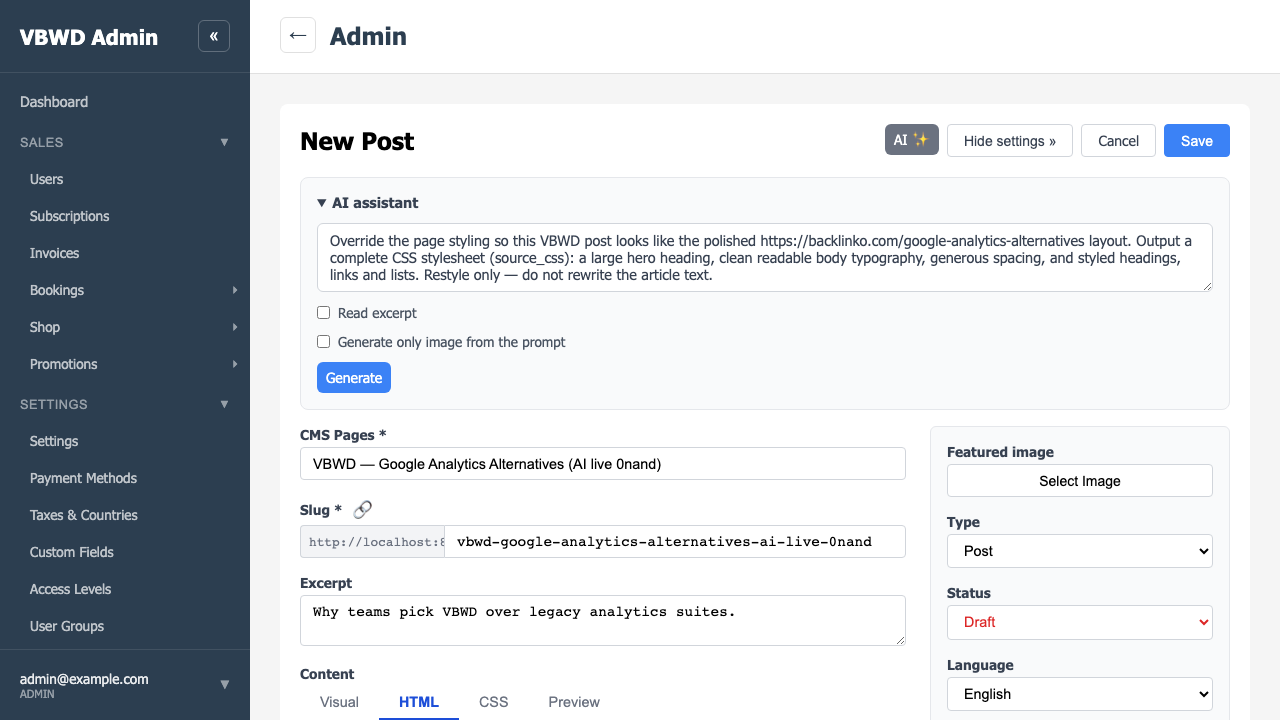Open the Status dropdown showing Draft

pyautogui.click(x=1080, y=622)
